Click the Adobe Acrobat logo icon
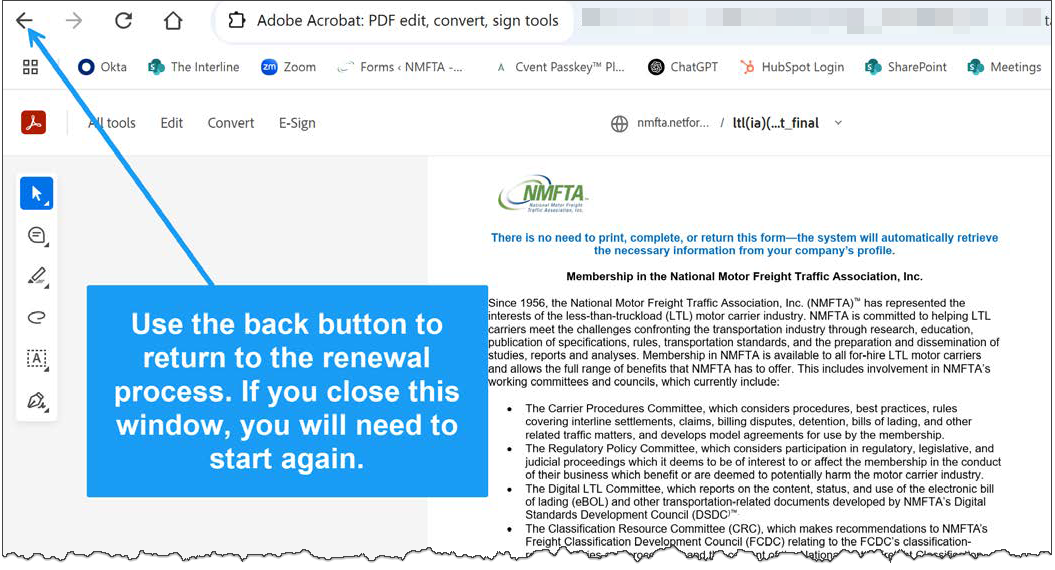Image resolution: width=1055 pixels, height=570 pixels. click(x=34, y=123)
